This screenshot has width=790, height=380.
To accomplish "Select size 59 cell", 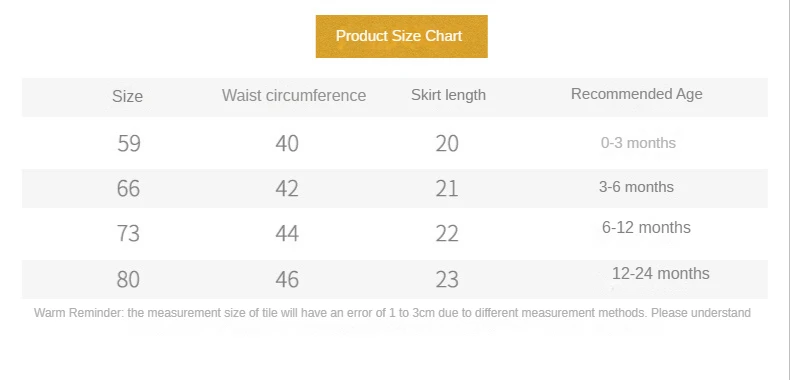I will 128,144.
